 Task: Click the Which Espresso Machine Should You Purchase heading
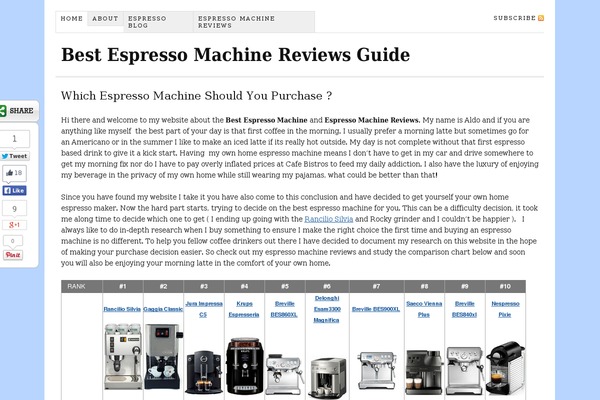coord(196,96)
